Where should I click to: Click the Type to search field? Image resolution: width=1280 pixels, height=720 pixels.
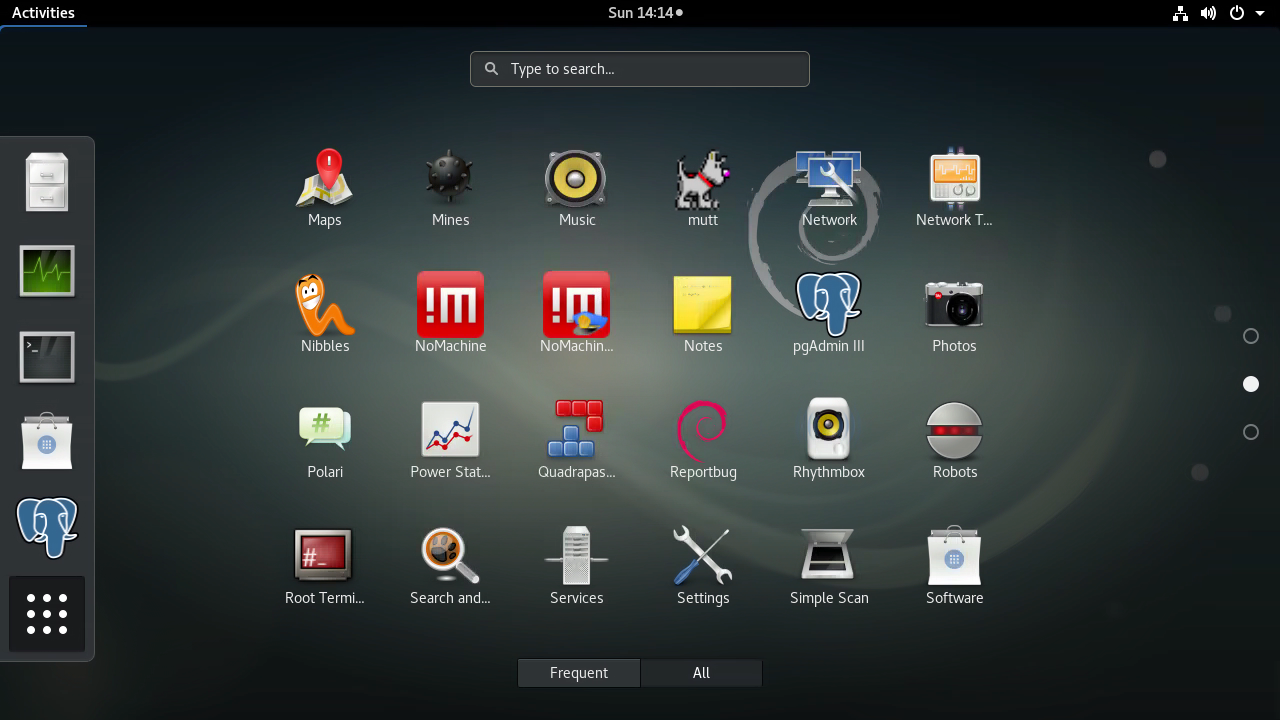pos(640,69)
